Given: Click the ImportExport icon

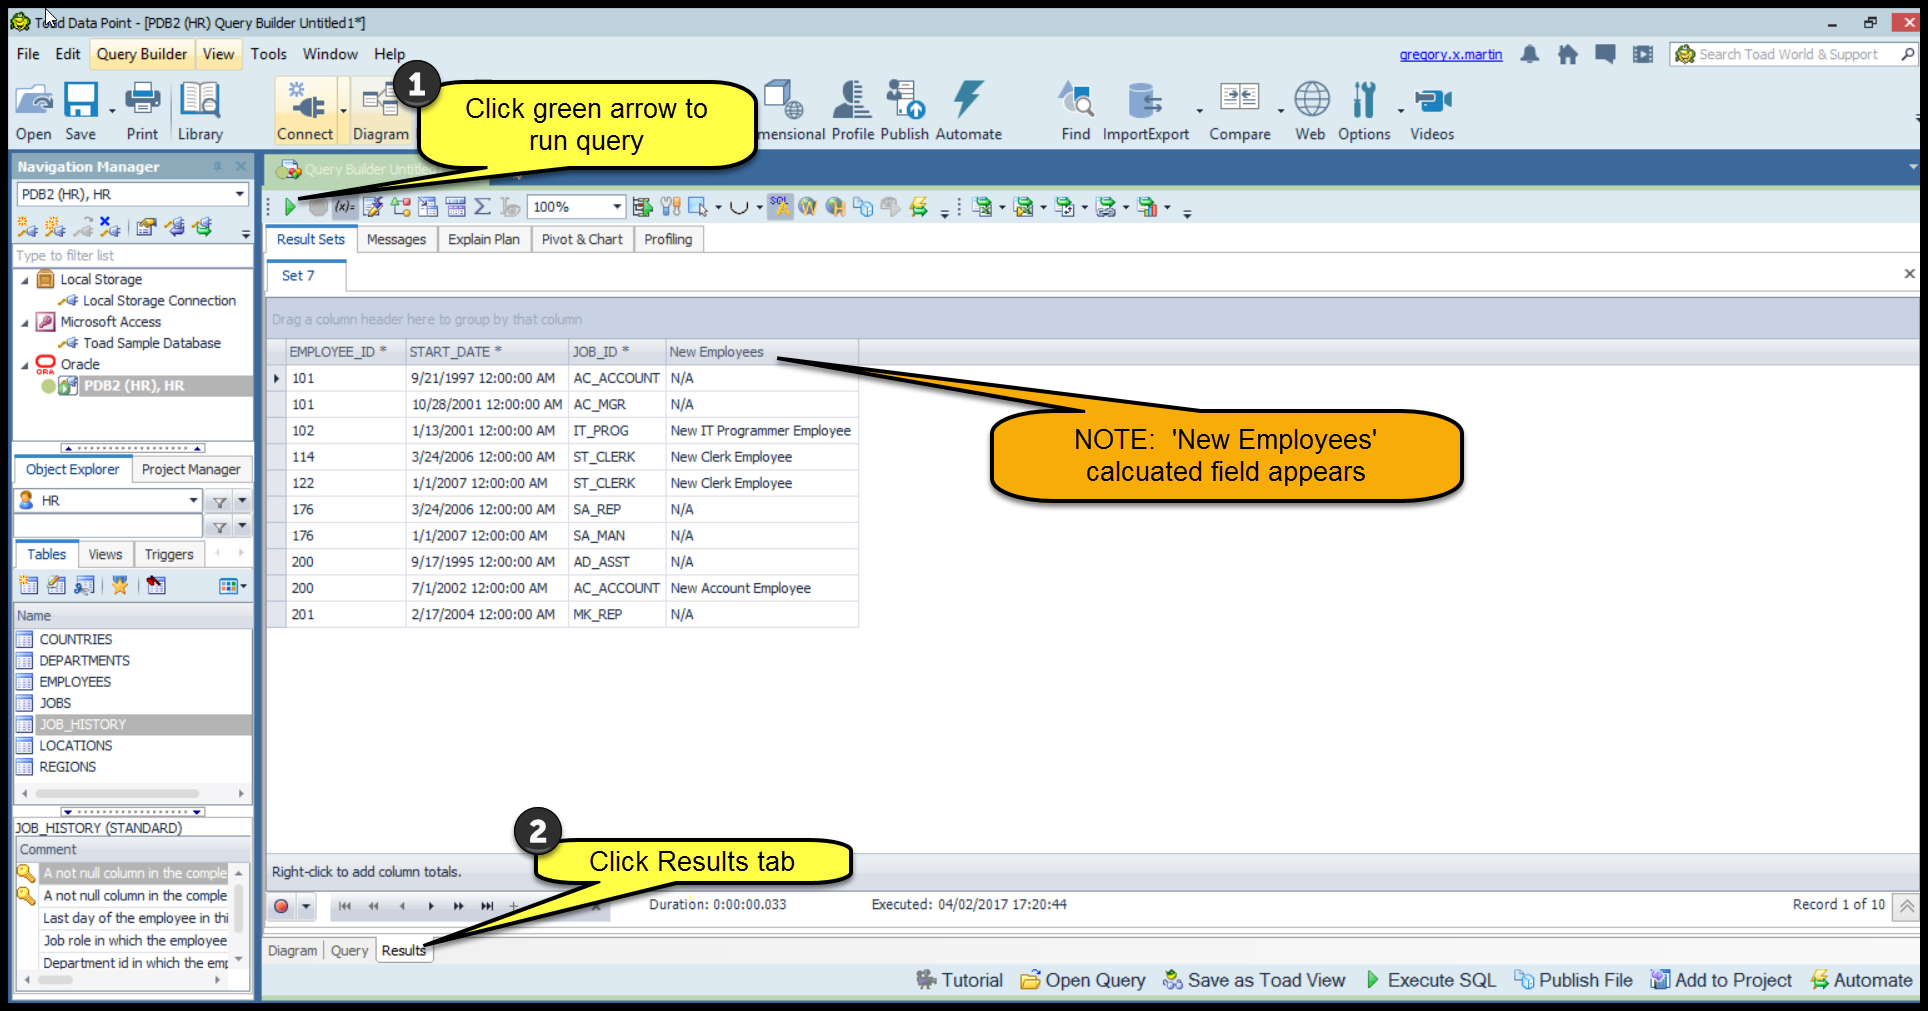Looking at the screenshot, I should (x=1146, y=111).
